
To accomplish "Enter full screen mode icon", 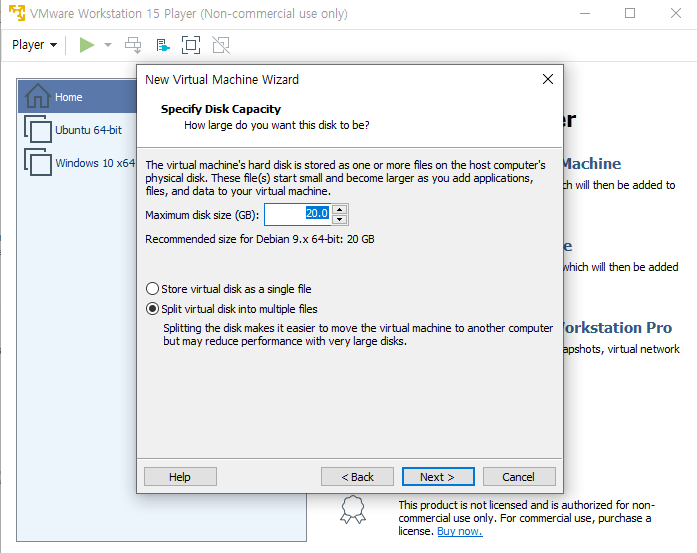I will [191, 45].
